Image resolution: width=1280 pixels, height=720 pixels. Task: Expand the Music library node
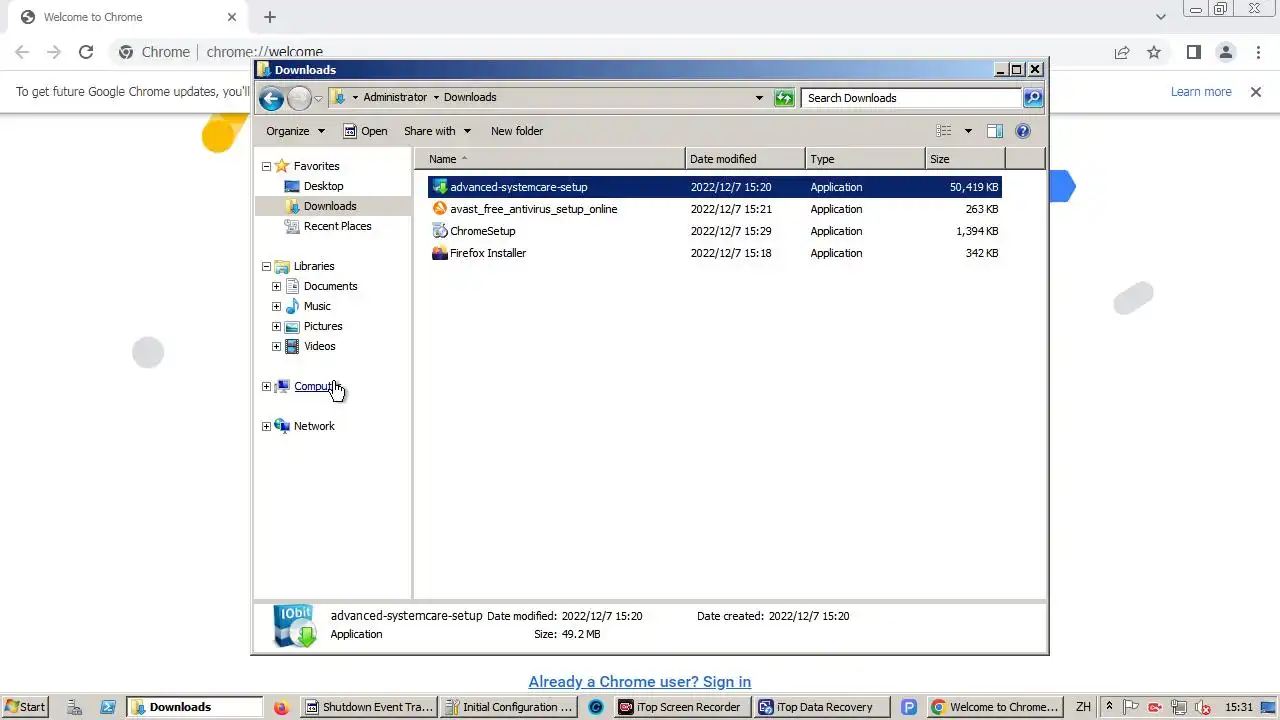click(277, 306)
